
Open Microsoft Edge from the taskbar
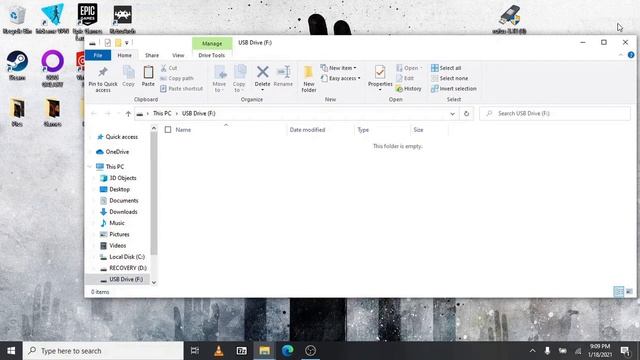tap(287, 351)
